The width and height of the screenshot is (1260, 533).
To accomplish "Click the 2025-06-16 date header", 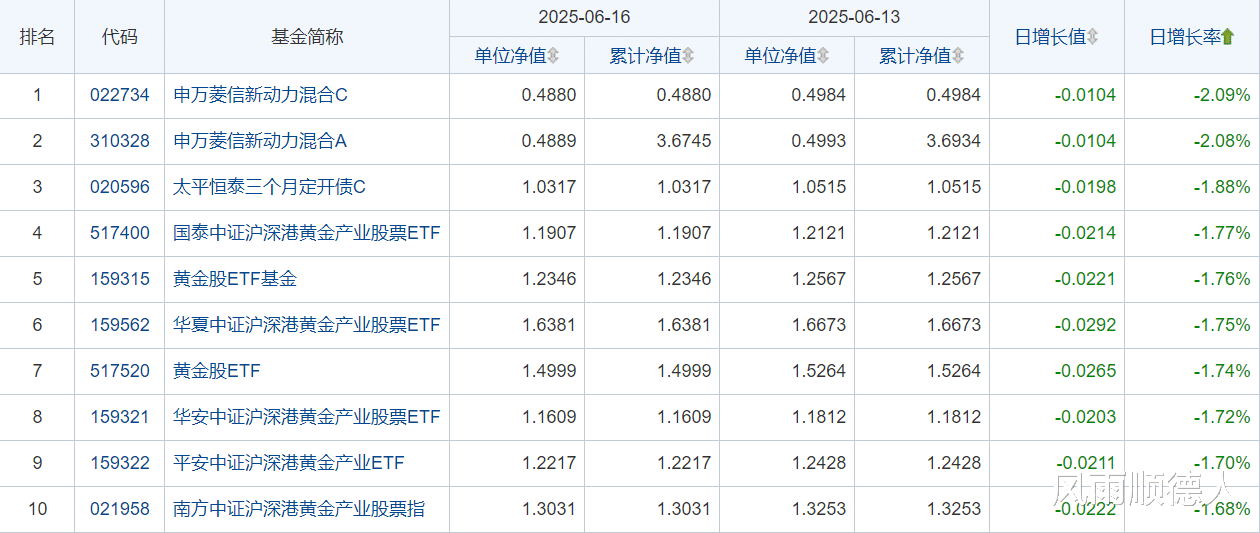I will (x=585, y=18).
